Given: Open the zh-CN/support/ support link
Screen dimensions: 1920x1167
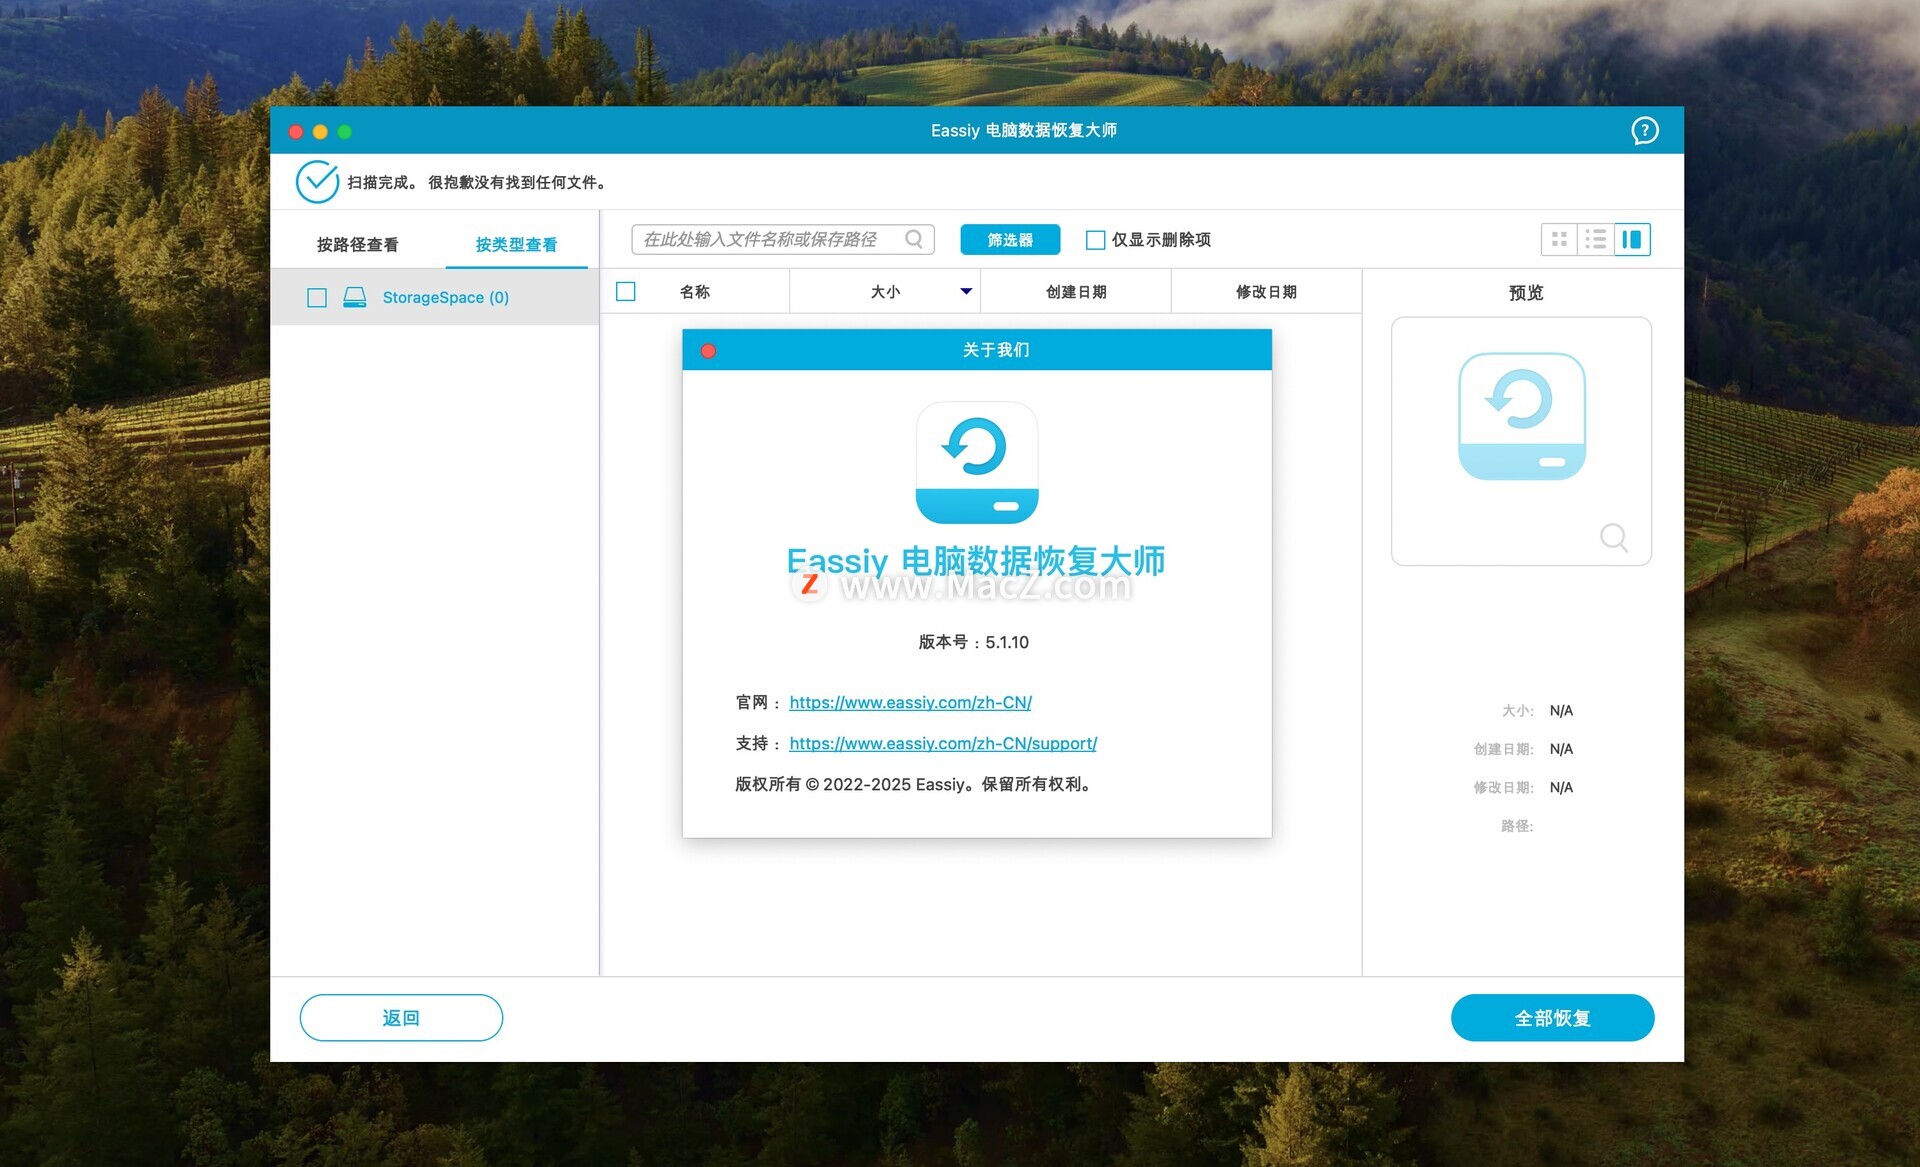Looking at the screenshot, I should click(943, 743).
